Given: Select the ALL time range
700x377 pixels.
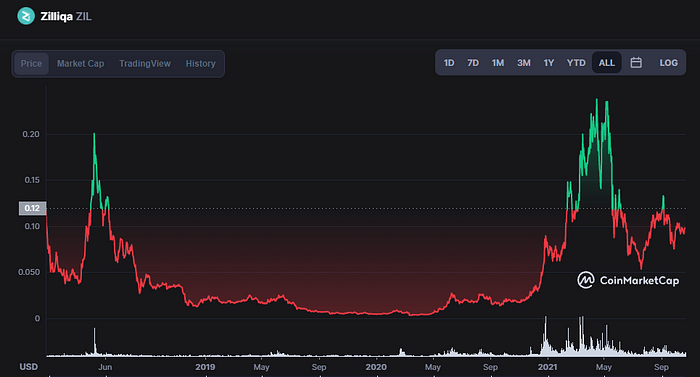Looking at the screenshot, I should 606,63.
